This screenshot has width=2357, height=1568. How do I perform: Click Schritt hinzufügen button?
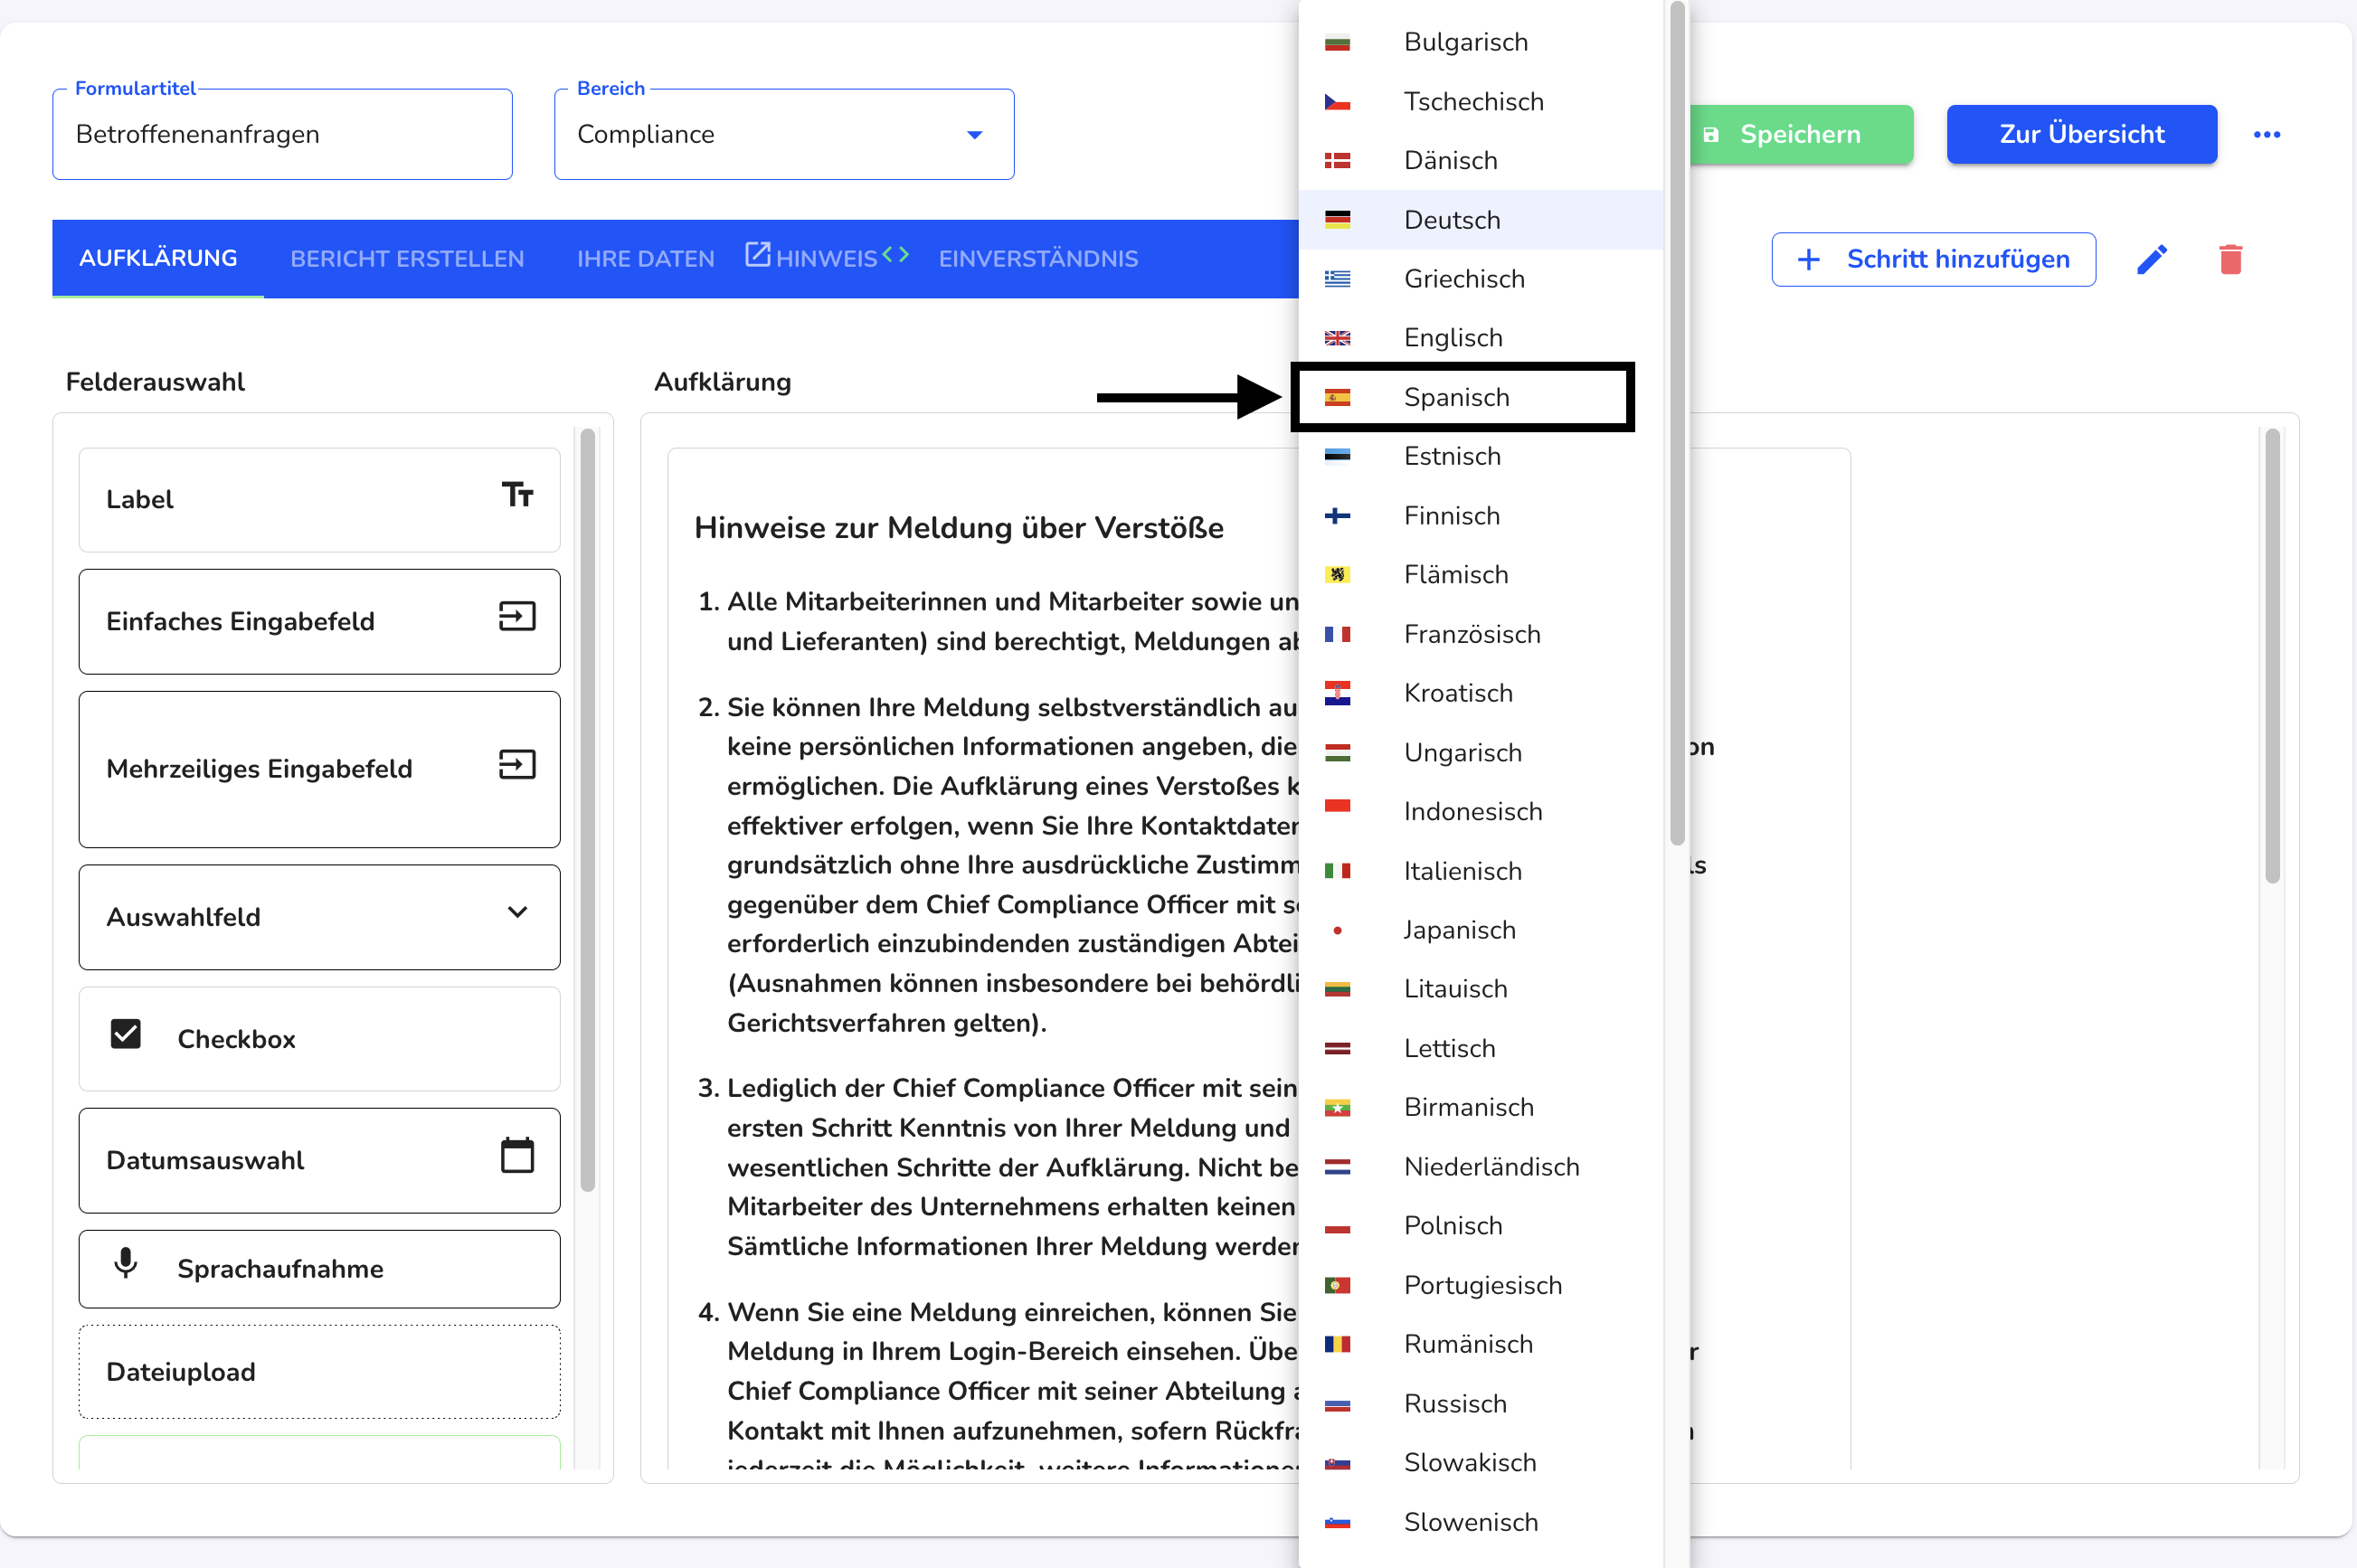(1933, 259)
